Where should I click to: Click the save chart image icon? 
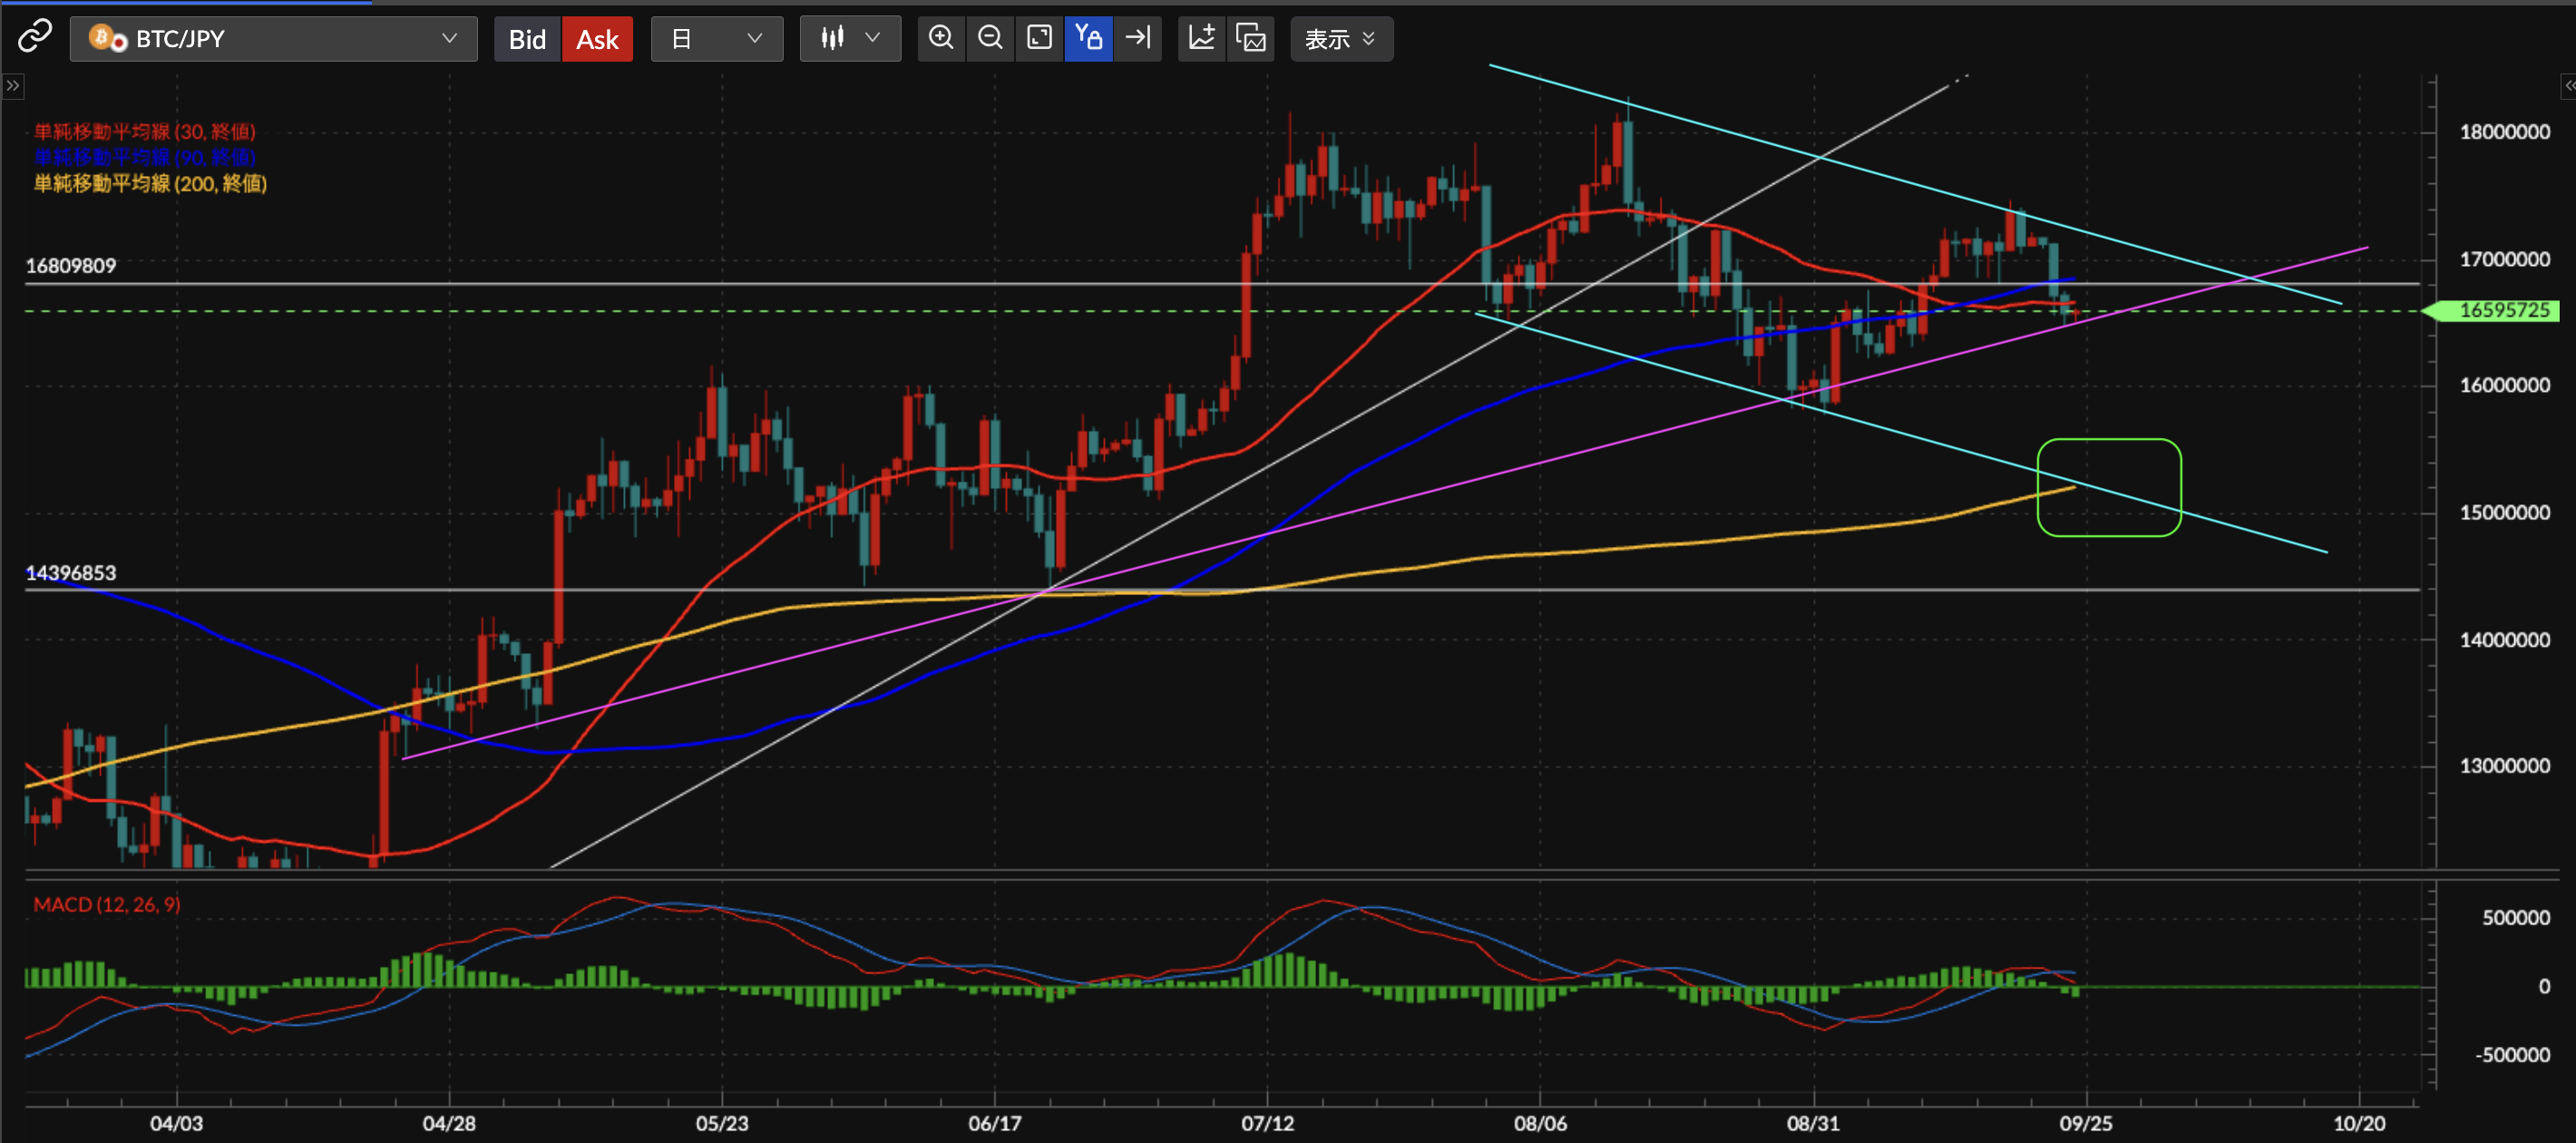pyautogui.click(x=1251, y=38)
